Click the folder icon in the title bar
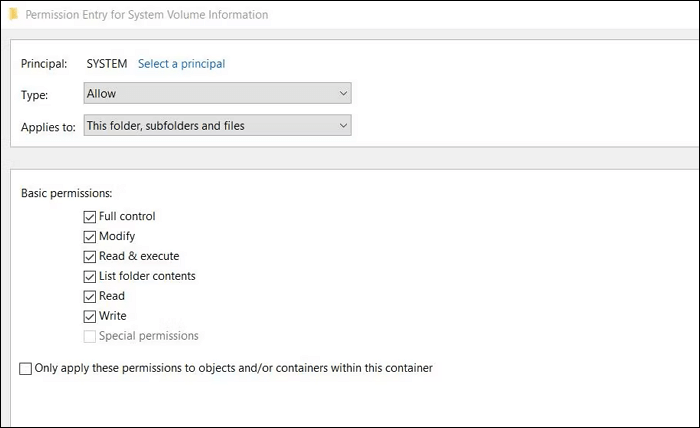 (12, 15)
